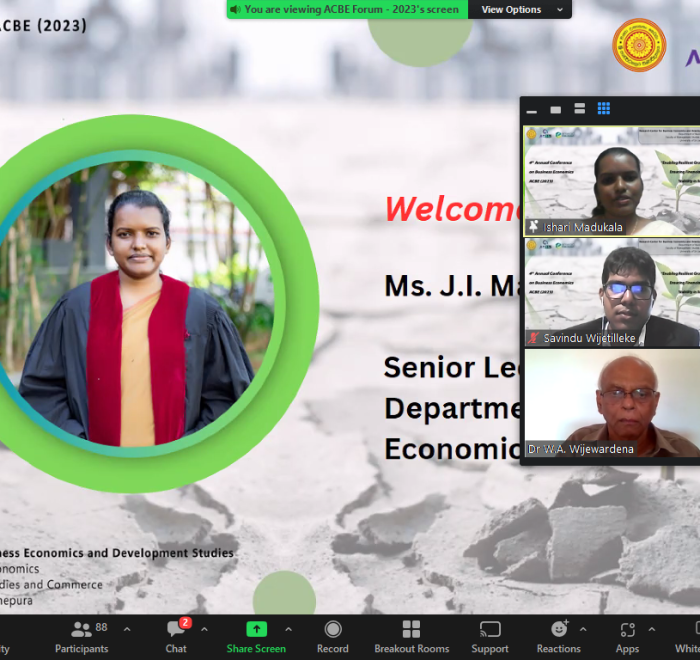Image resolution: width=700 pixels, height=660 pixels.
Task: Switch video panel to single-speaker view
Action: click(x=555, y=109)
